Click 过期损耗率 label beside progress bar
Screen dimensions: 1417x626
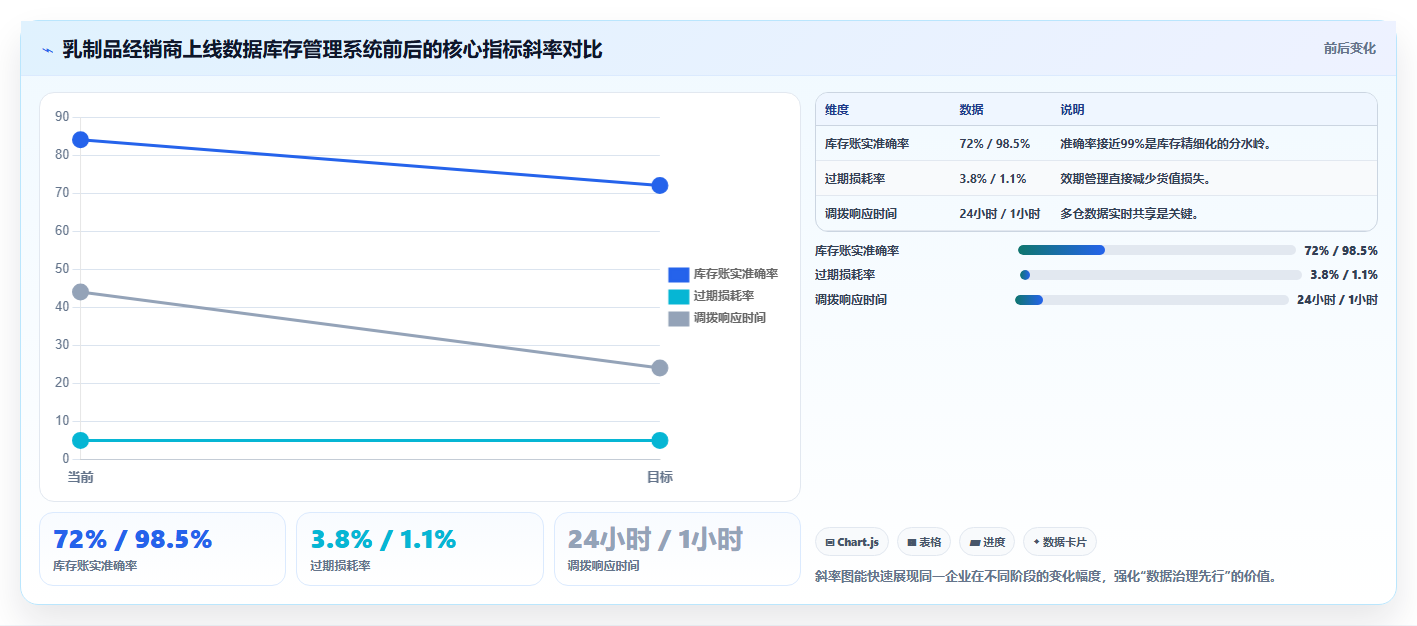pos(845,275)
